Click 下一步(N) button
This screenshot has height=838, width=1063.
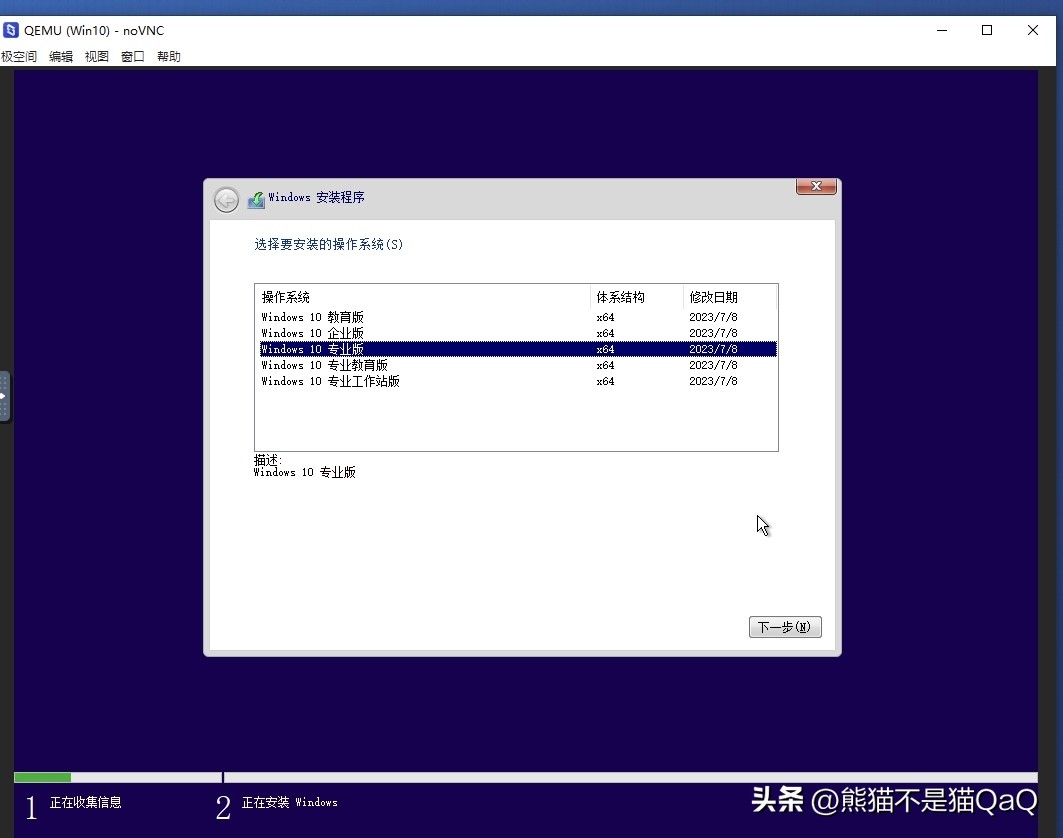[x=785, y=627]
